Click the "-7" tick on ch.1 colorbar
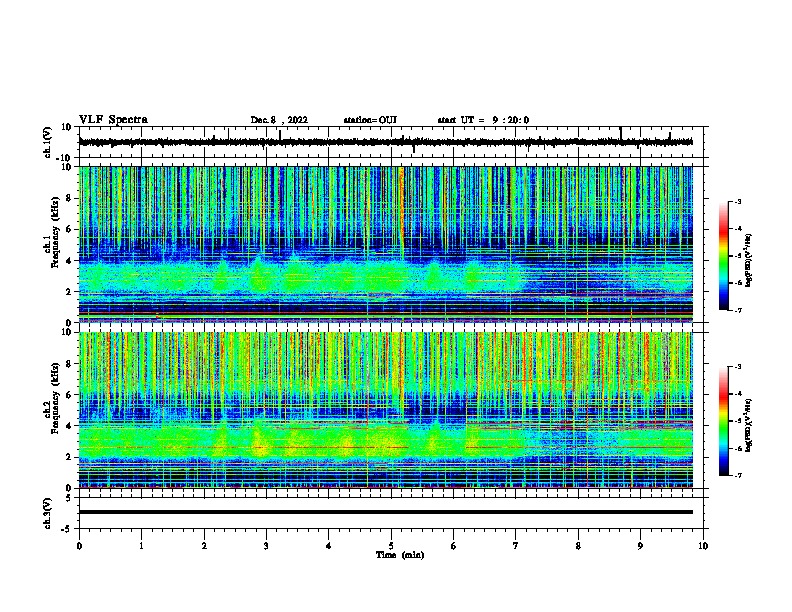This screenshot has width=792, height=612. (x=737, y=310)
